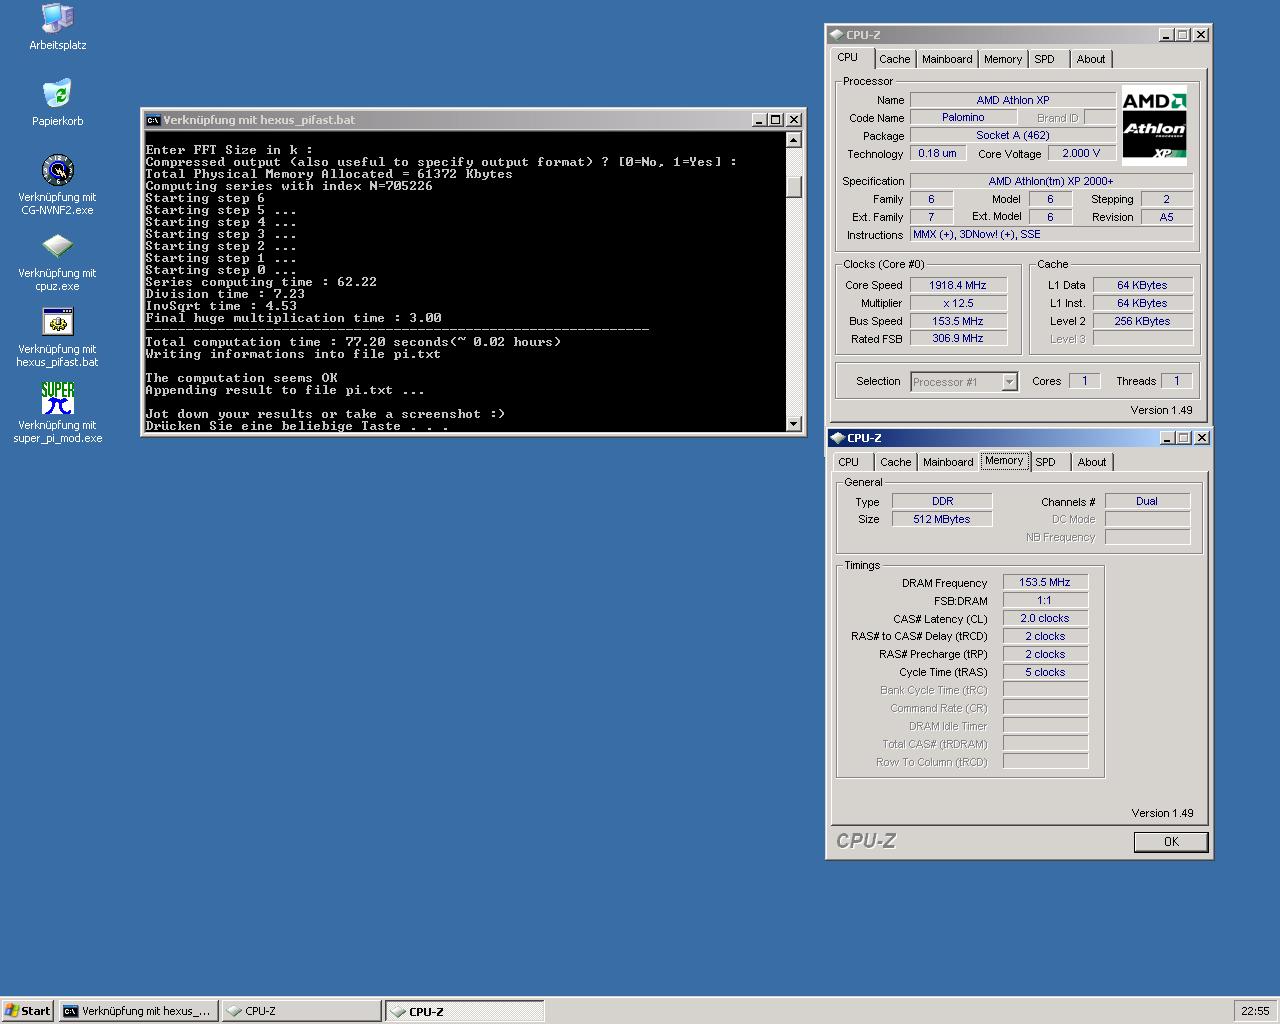The height and width of the screenshot is (1024, 1280).
Task: Click the console scrollbar up arrow
Action: (794, 140)
